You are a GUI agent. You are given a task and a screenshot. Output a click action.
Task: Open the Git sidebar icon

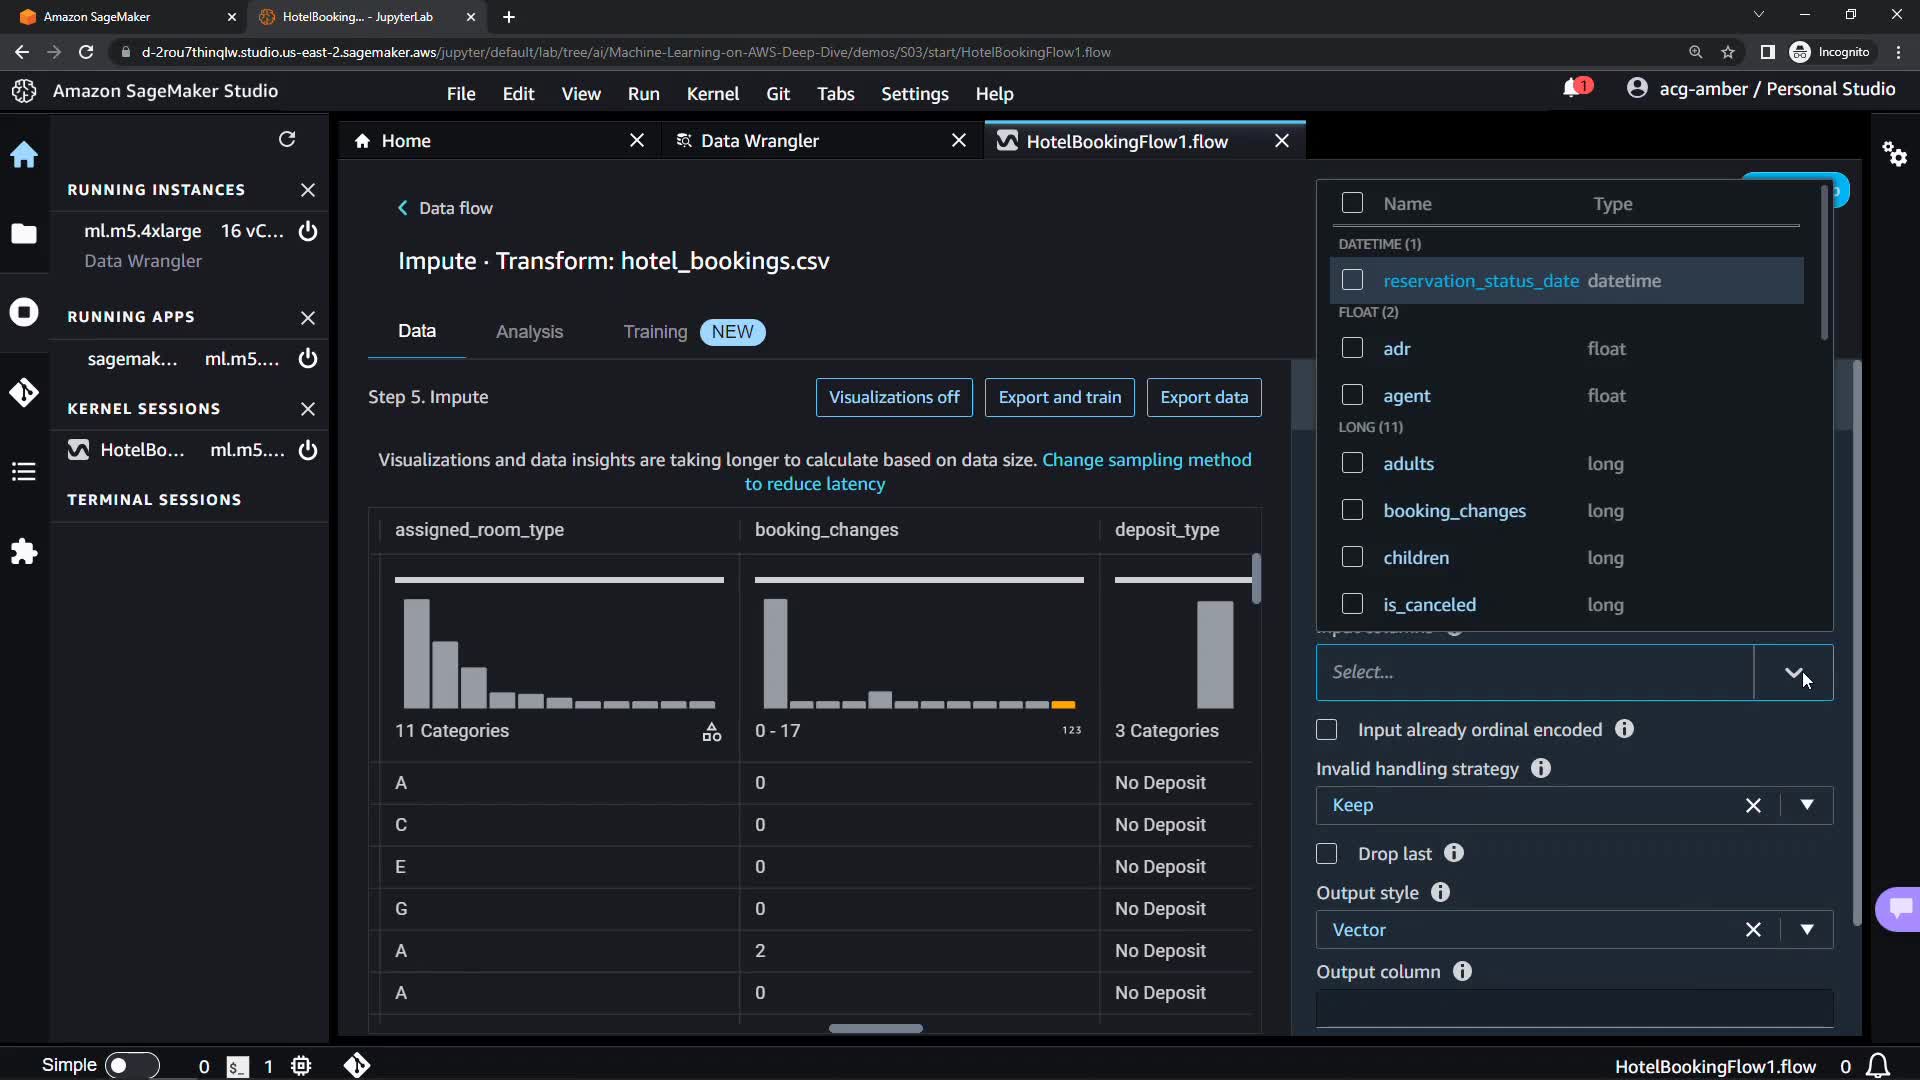click(x=24, y=392)
